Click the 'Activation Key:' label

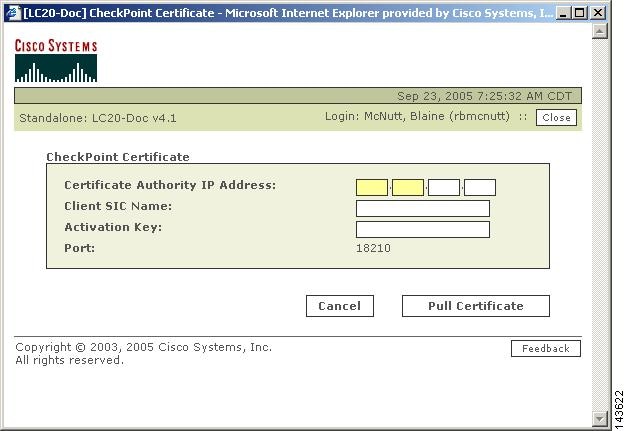pyautogui.click(x=113, y=227)
